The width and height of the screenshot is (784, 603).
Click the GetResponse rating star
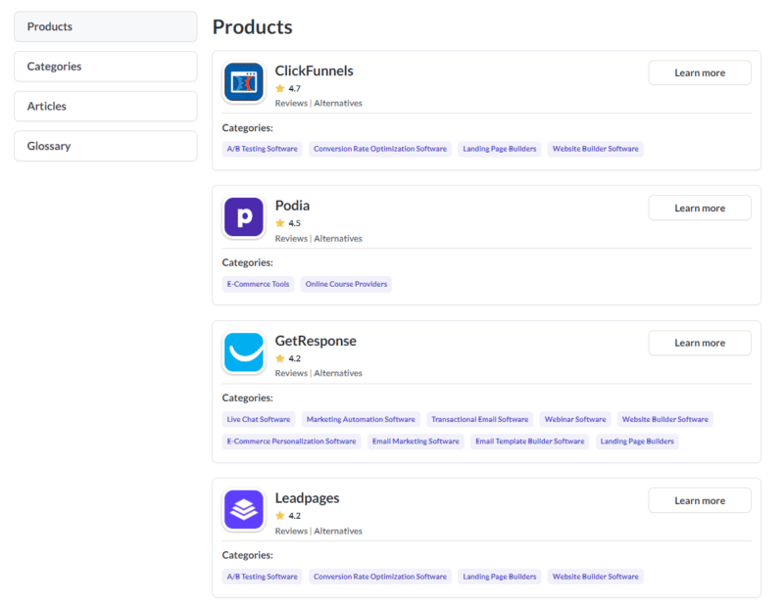tap(280, 358)
